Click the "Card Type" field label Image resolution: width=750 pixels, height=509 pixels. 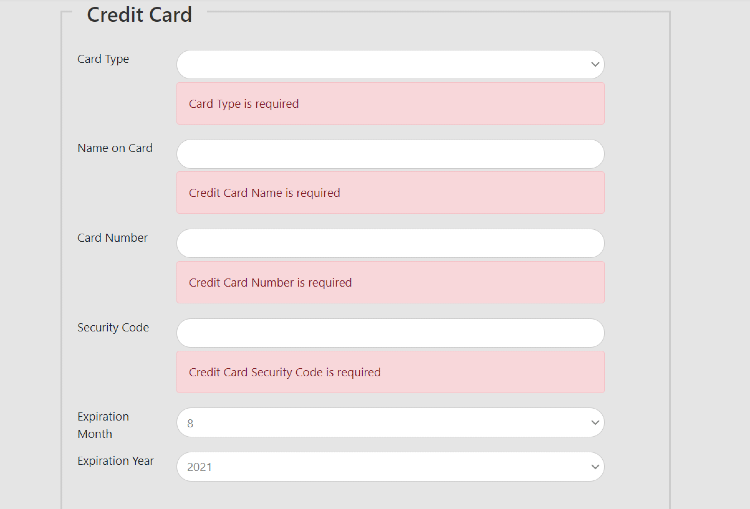103,59
